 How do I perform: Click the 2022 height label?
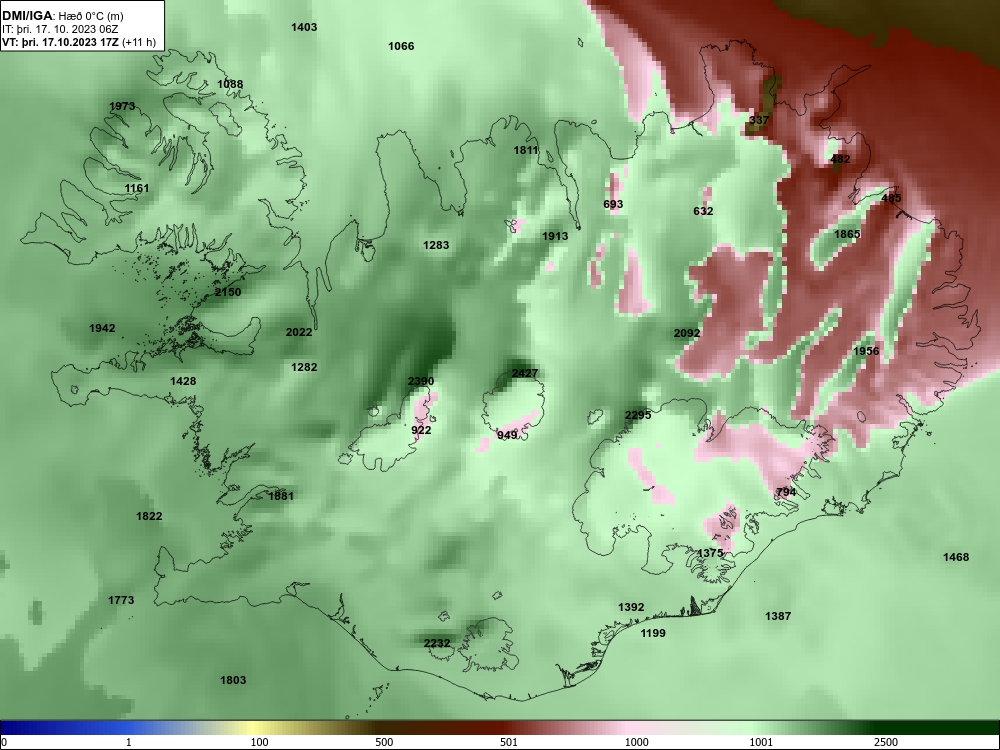coord(298,332)
